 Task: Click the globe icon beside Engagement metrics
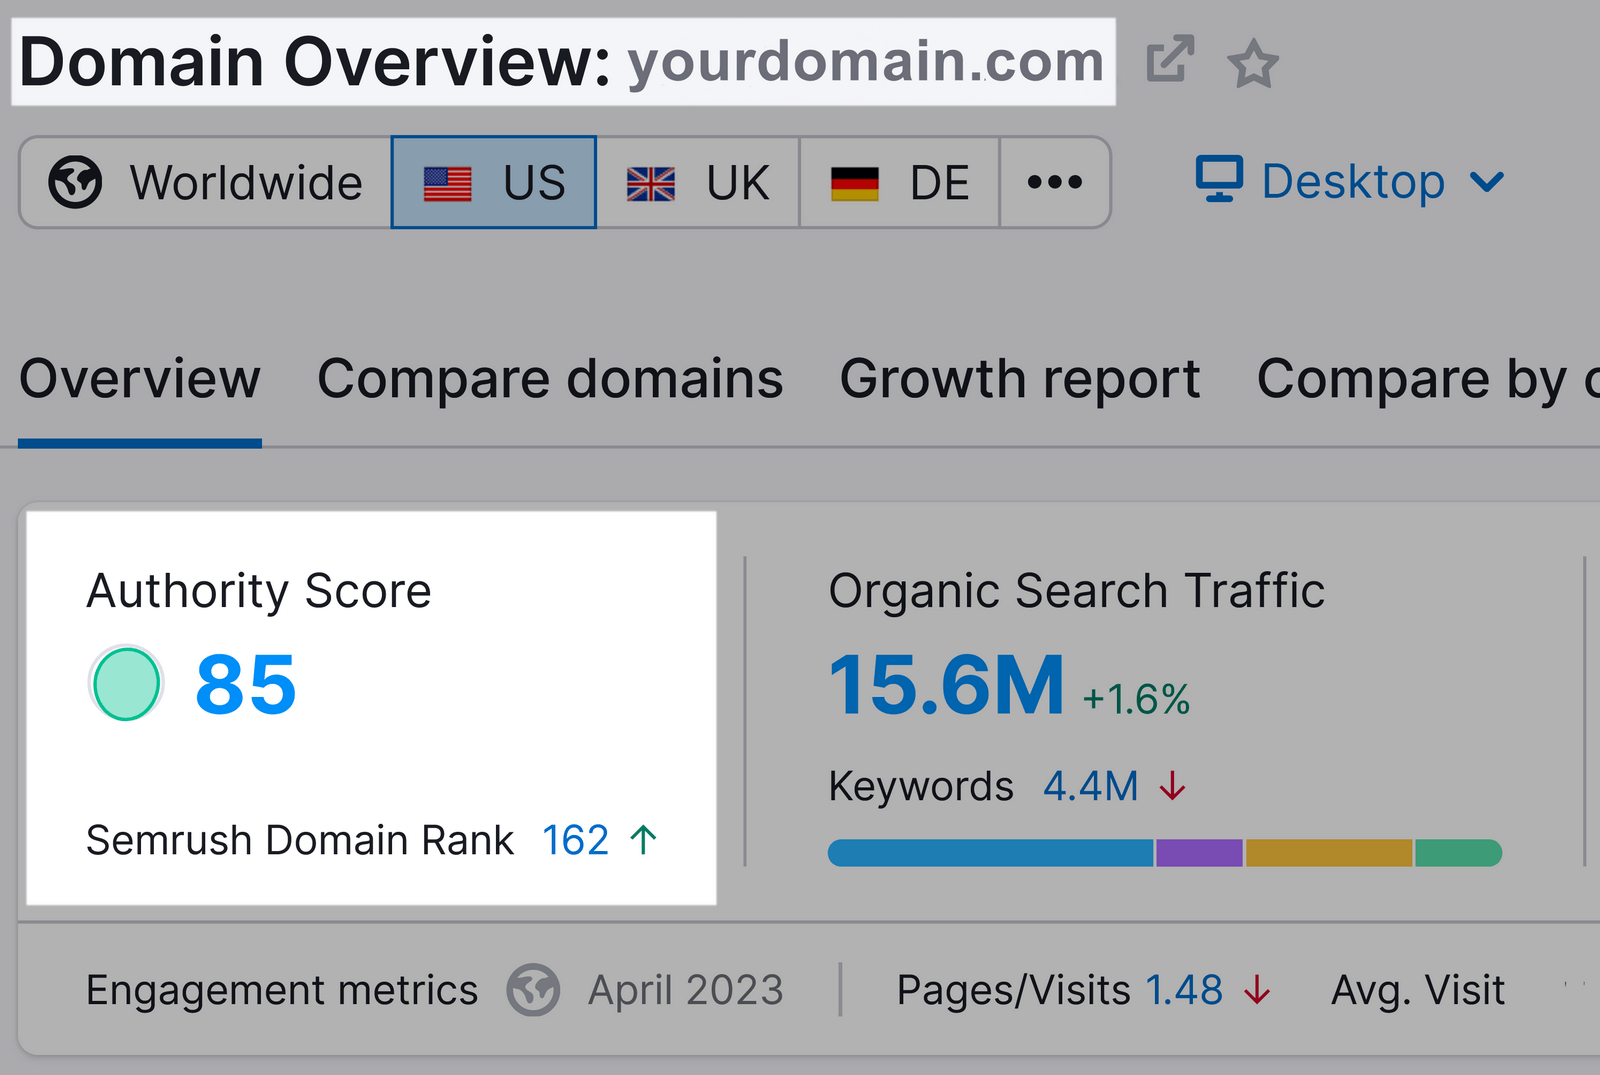pyautogui.click(x=533, y=990)
